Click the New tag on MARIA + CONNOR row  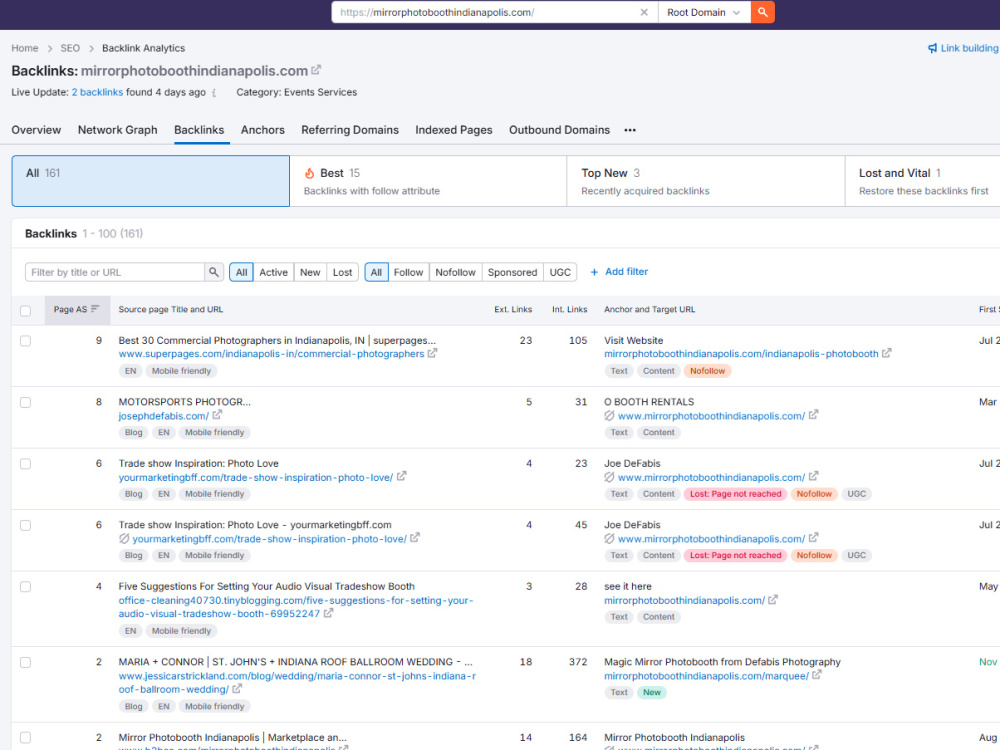pos(652,693)
